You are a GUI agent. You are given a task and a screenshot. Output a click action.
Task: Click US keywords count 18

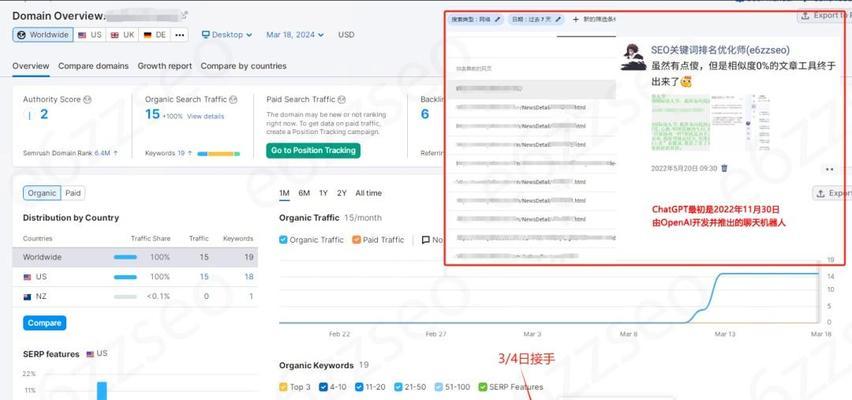(x=249, y=277)
